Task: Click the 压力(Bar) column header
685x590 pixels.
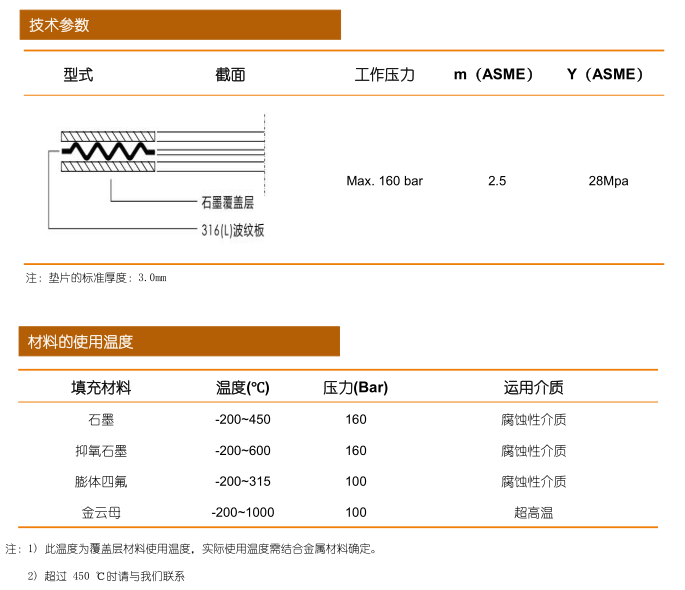Action: (355, 388)
